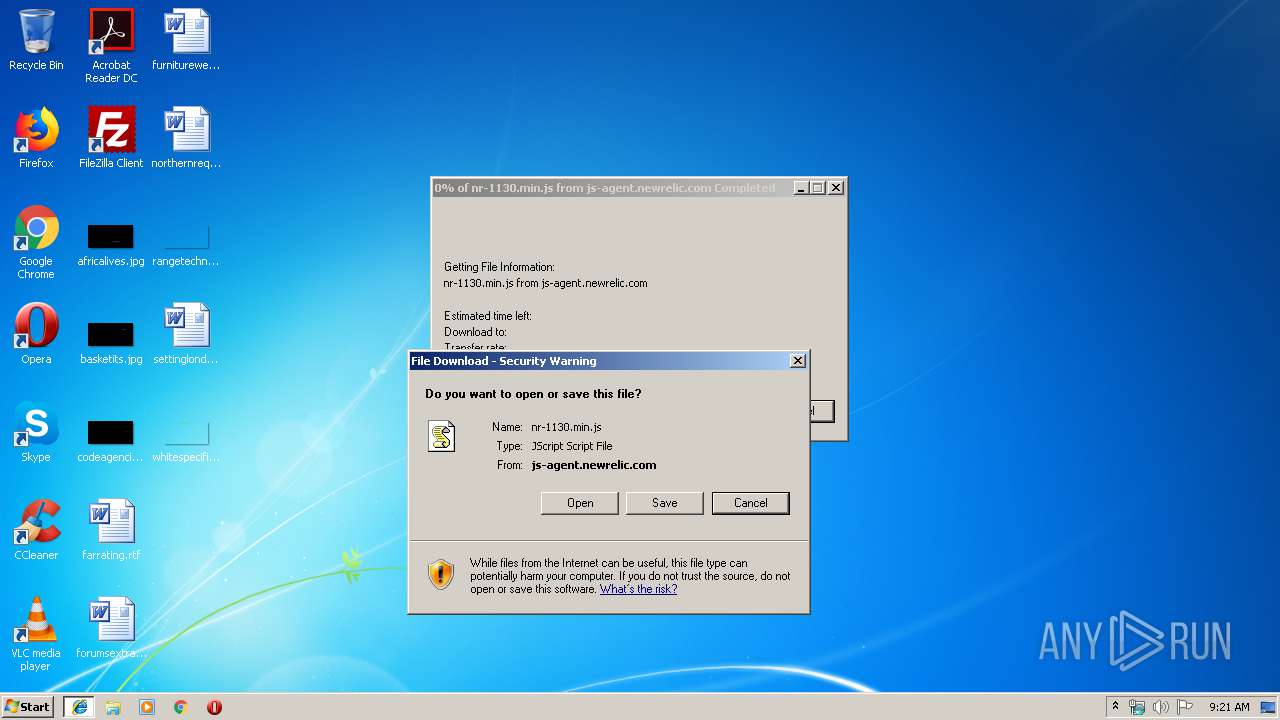Click "Getting File Information:" in progress window
Image resolution: width=1280 pixels, height=720 pixels.
click(x=499, y=267)
